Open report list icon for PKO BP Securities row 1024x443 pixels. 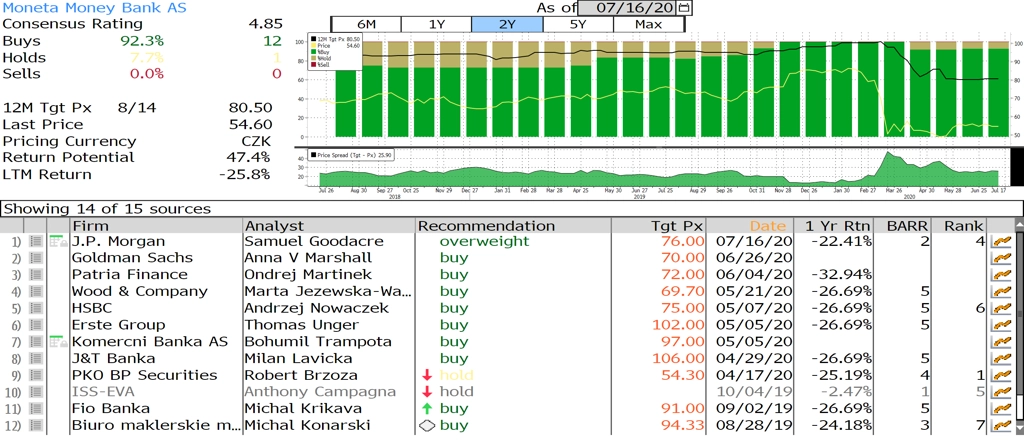37,376
